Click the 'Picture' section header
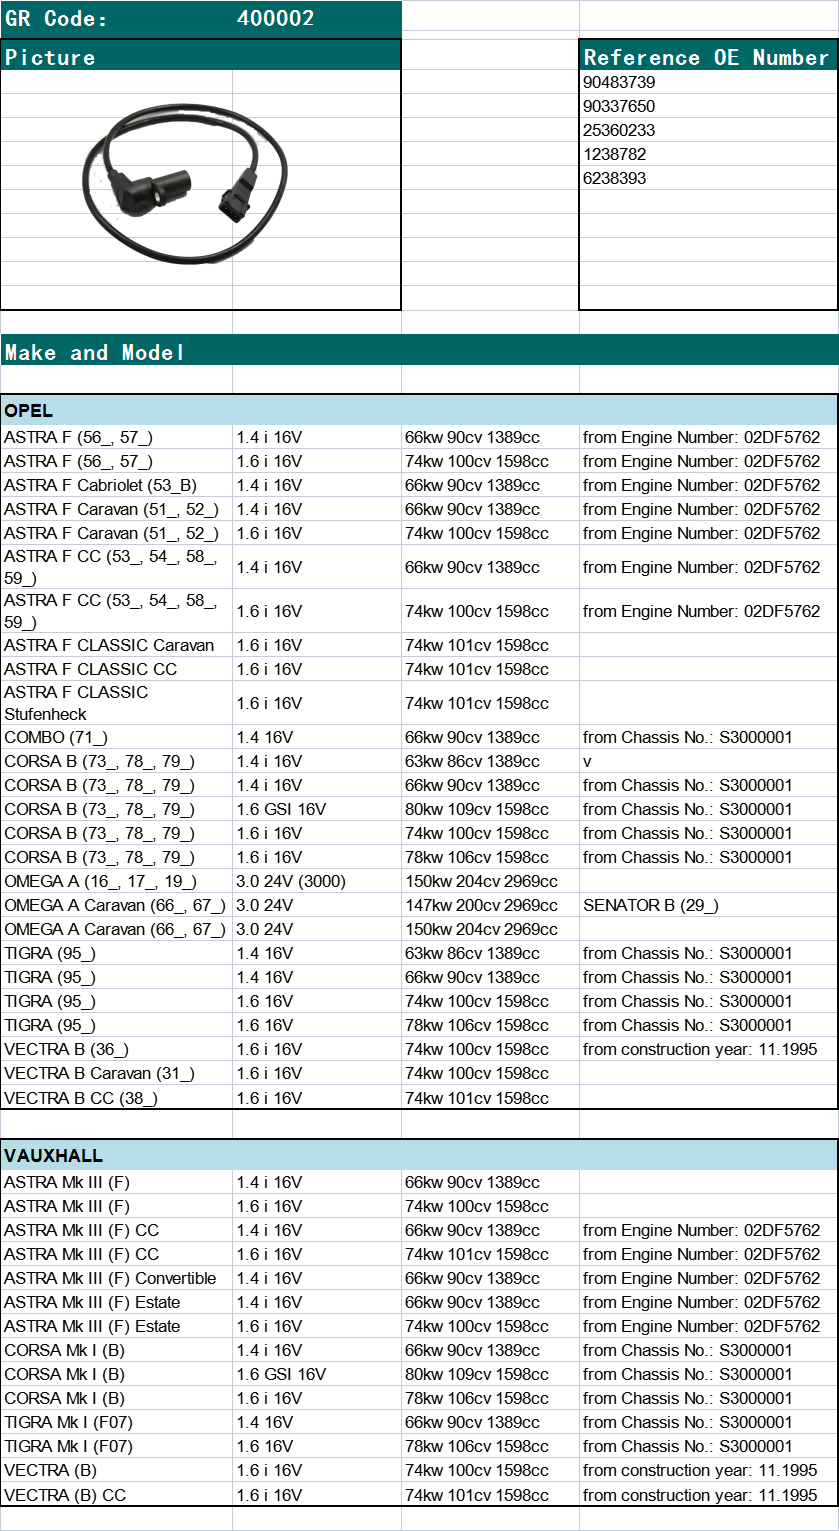Viewport: 839px width, 1531px height. [200, 57]
